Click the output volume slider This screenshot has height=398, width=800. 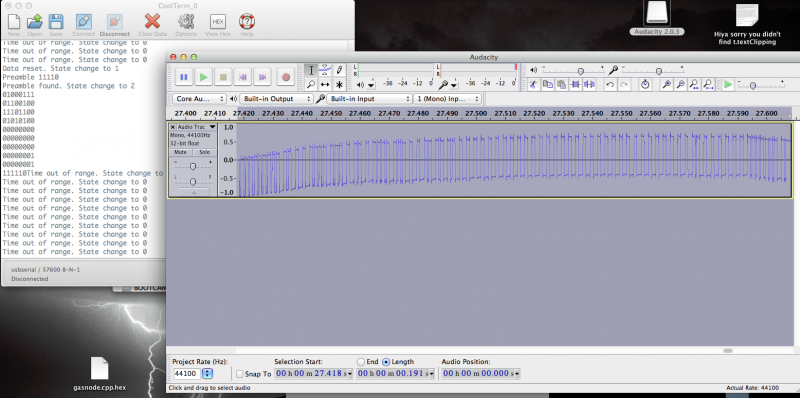pyautogui.click(x=573, y=70)
